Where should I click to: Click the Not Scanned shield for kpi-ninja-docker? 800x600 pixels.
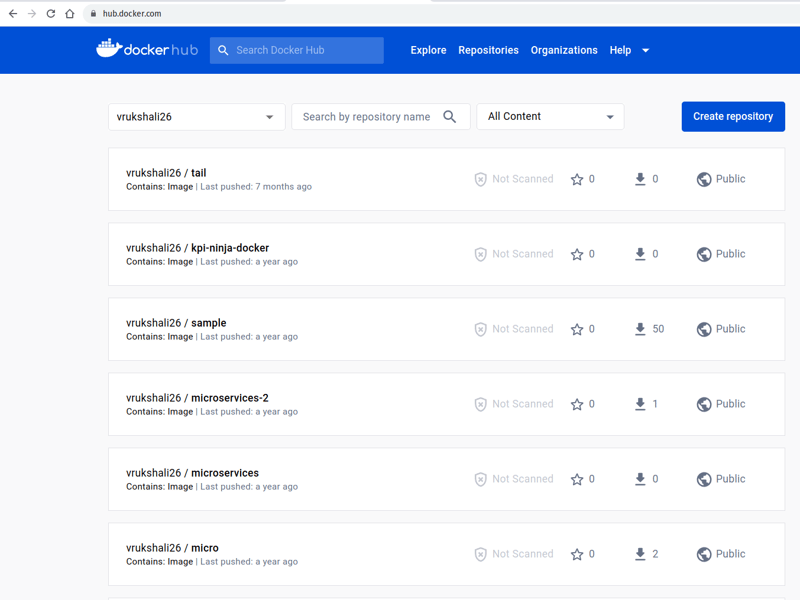[x=480, y=254]
